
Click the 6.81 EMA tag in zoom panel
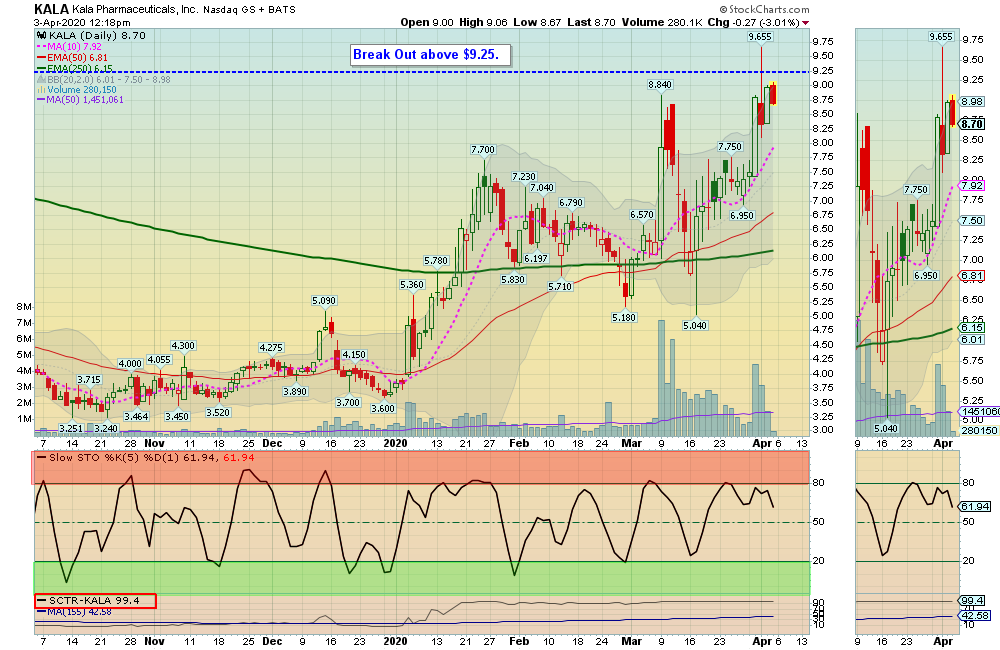tap(972, 276)
